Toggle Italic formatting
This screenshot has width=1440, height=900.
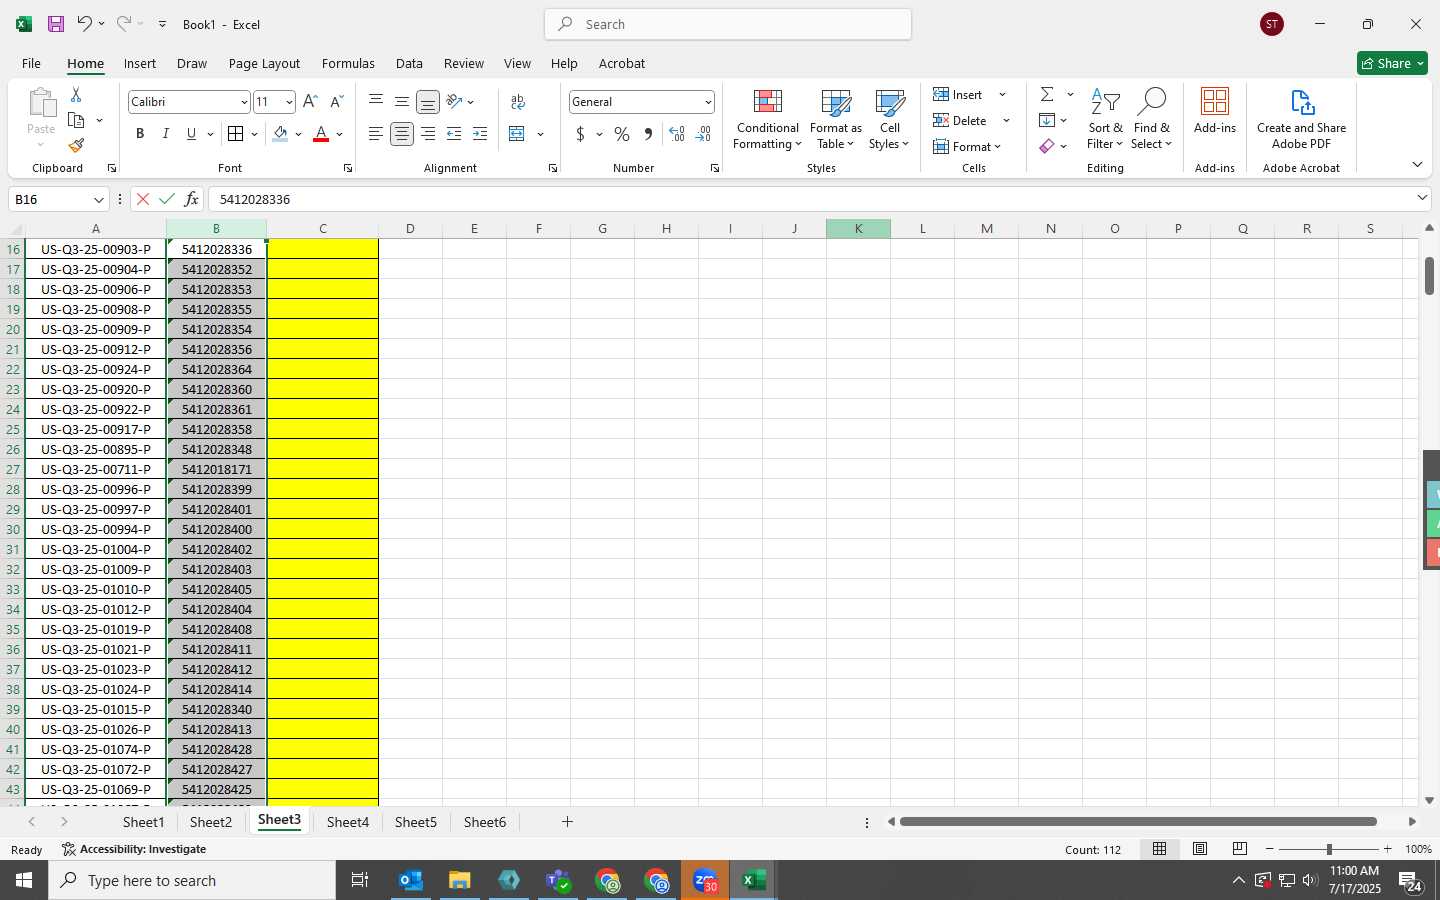[166, 134]
